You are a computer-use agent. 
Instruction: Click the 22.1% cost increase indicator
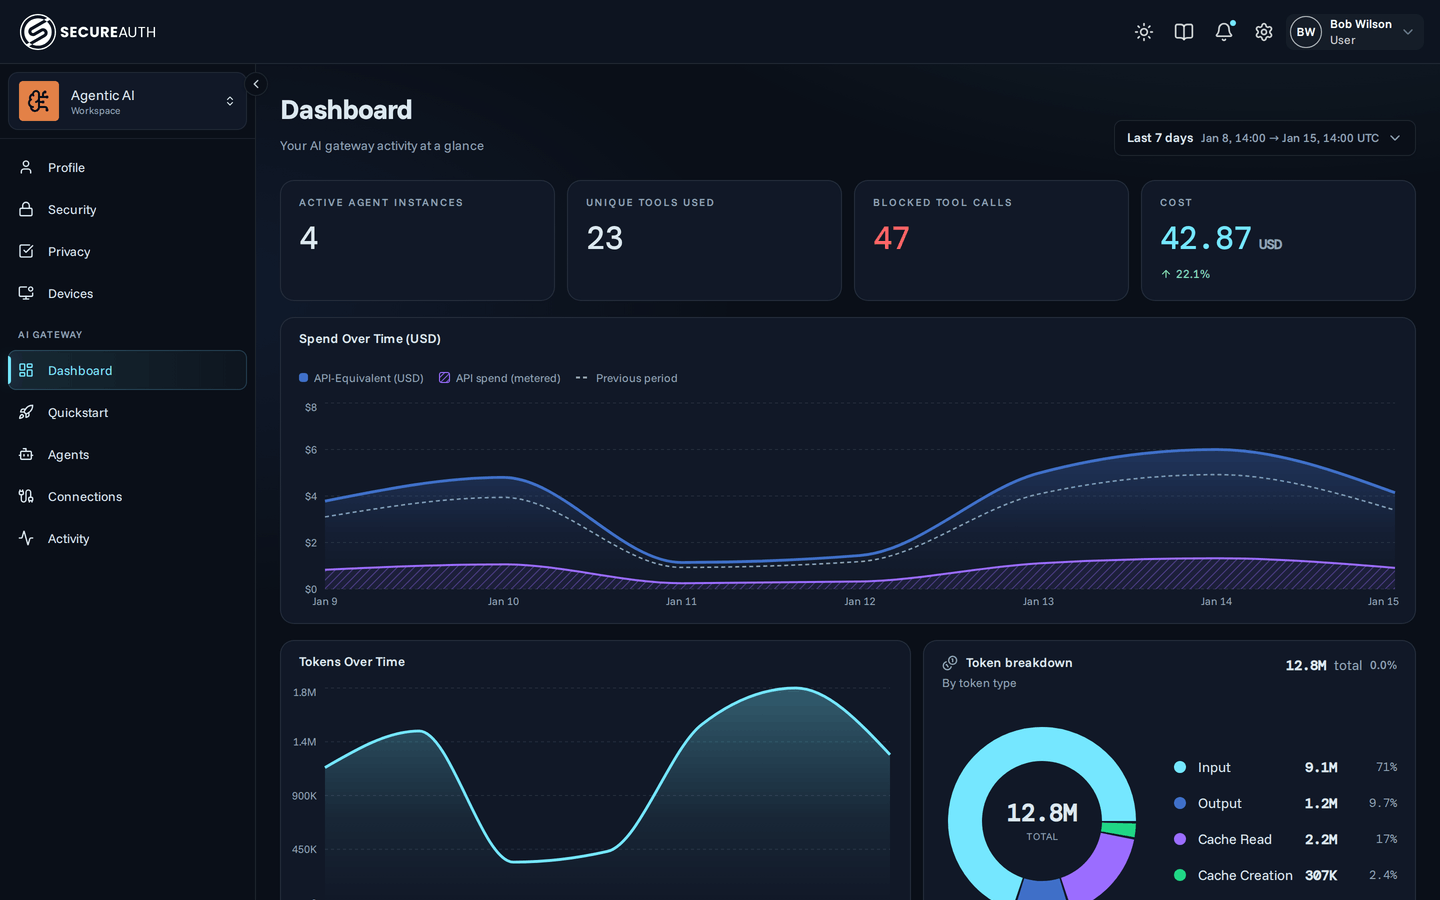point(1185,274)
